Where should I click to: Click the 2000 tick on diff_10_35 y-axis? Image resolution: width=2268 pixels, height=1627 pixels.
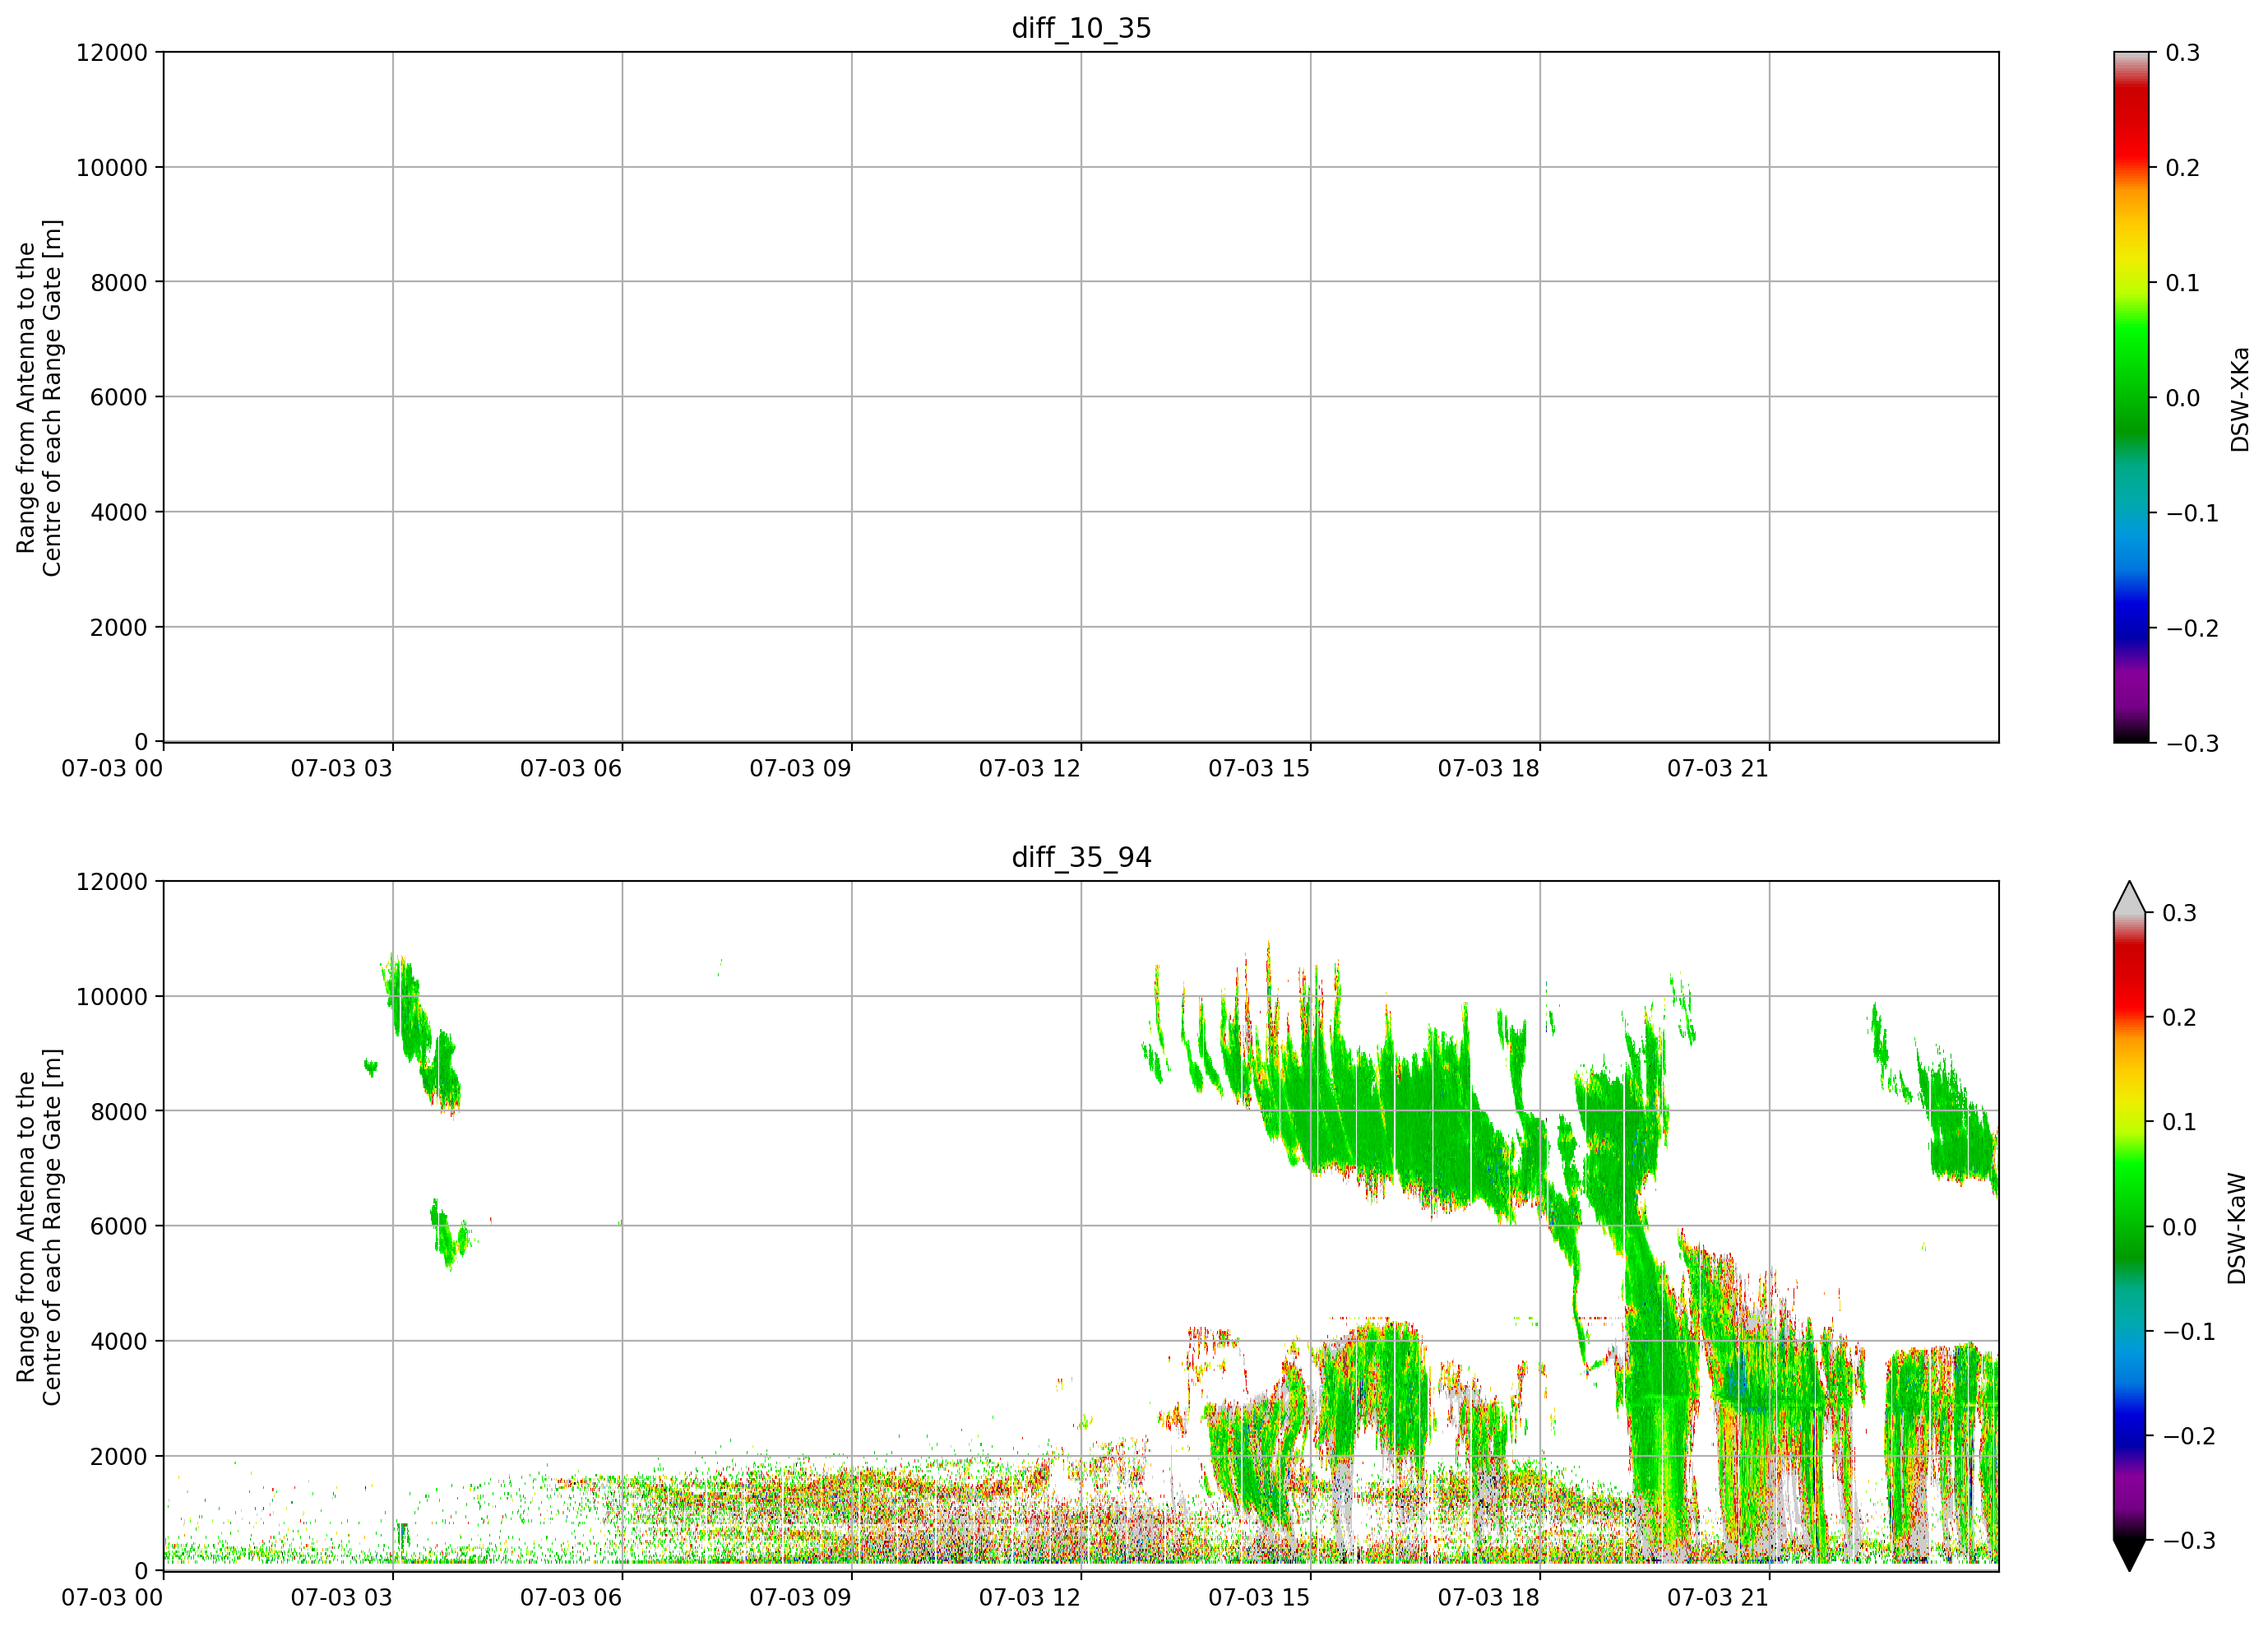coord(119,627)
